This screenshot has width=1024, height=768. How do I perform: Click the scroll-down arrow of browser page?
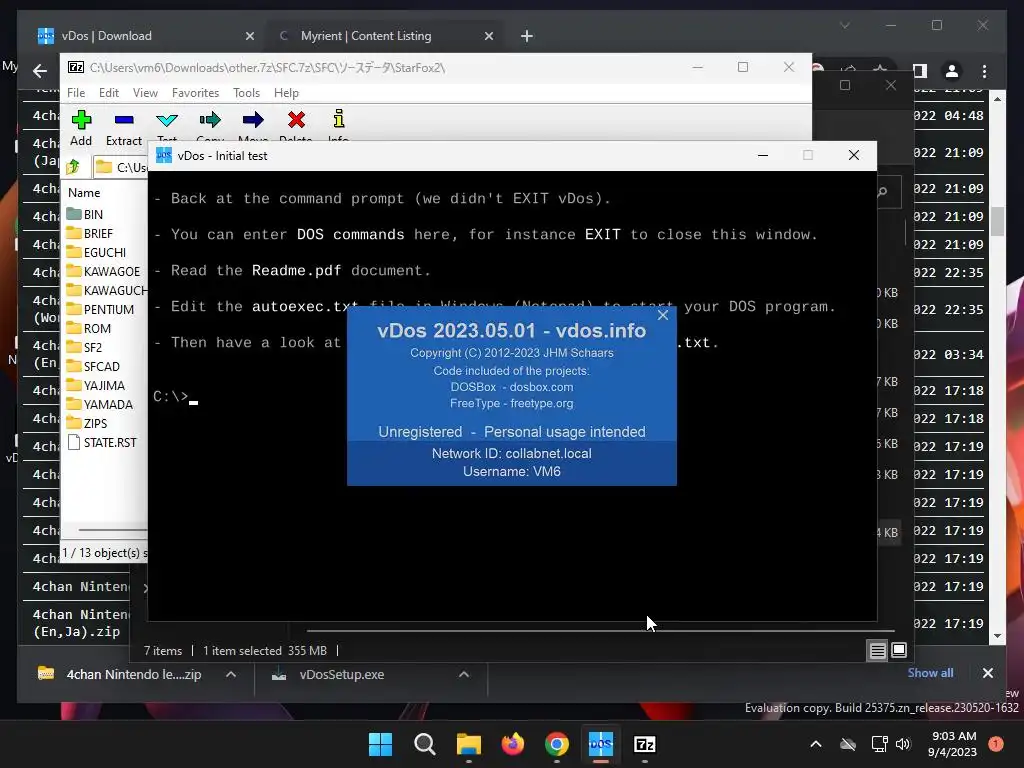click(997, 636)
